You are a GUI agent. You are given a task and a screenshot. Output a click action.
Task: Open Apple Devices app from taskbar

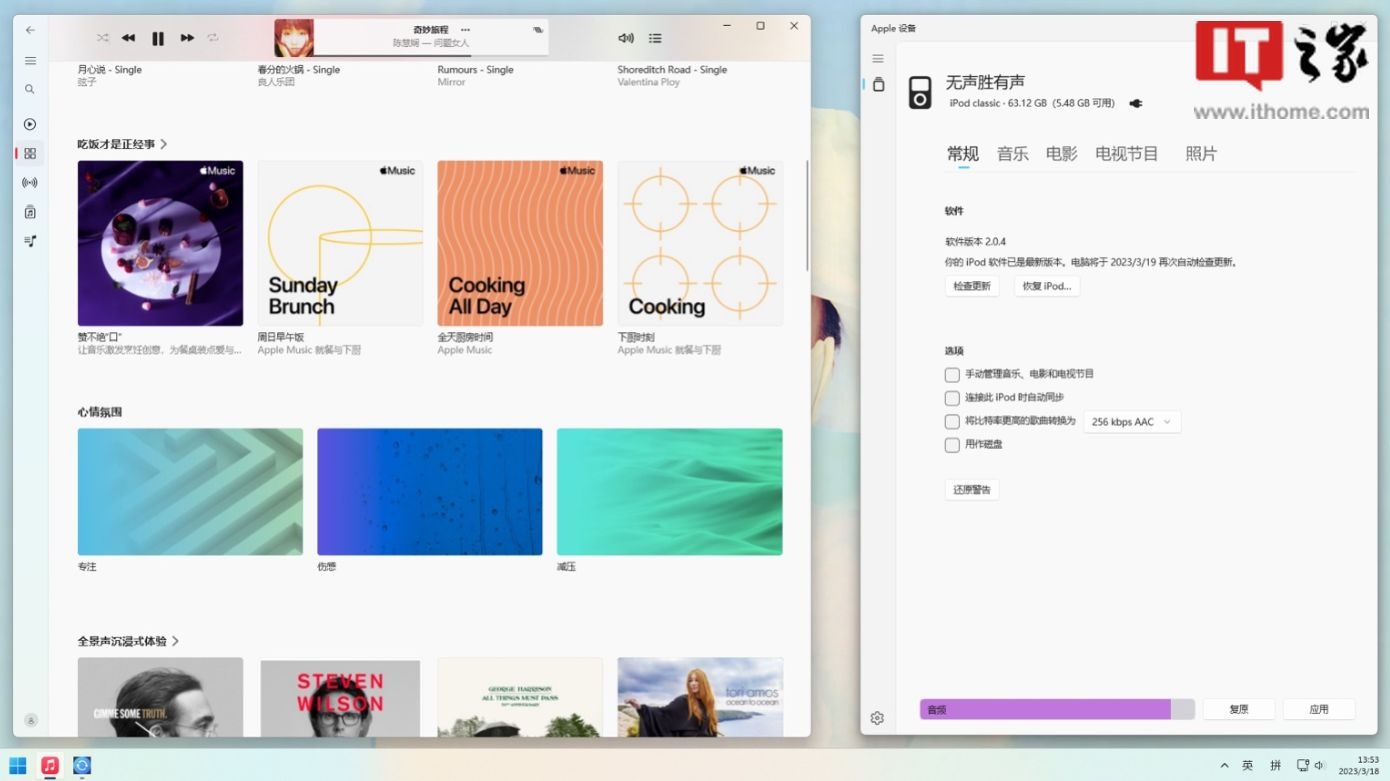point(82,765)
